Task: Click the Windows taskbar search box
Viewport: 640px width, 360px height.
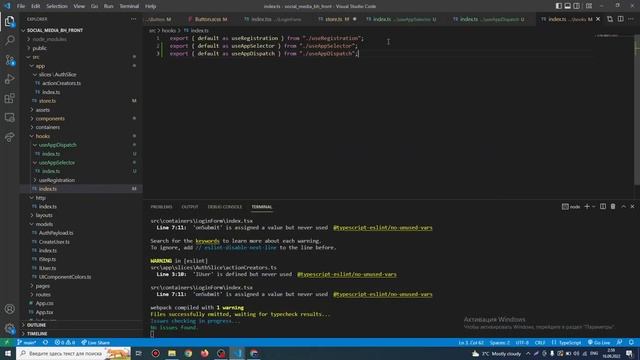Action: tap(73, 353)
